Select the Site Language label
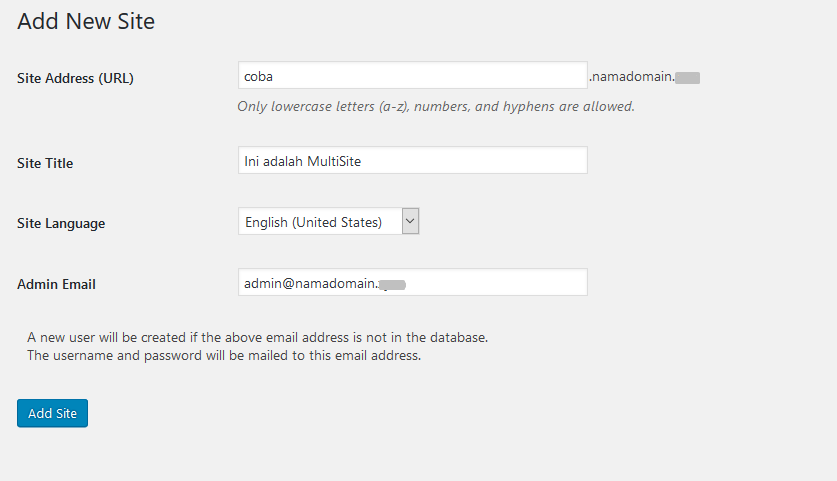 61,223
